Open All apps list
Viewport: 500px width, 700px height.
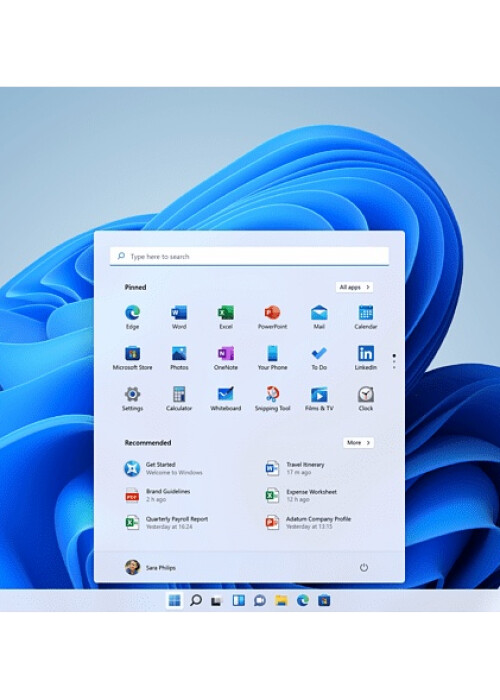[x=354, y=287]
